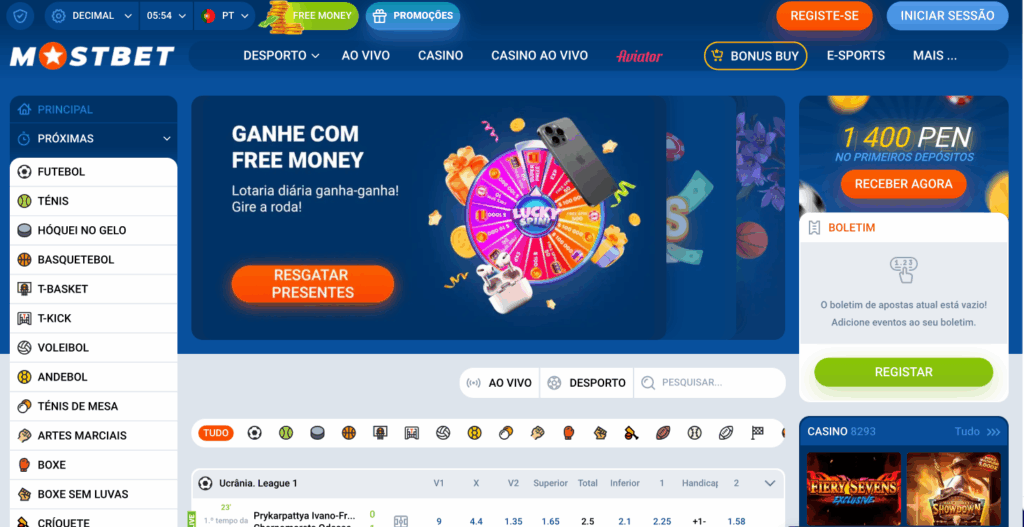
Task: Open the PT language dropdown
Action: coord(225,16)
